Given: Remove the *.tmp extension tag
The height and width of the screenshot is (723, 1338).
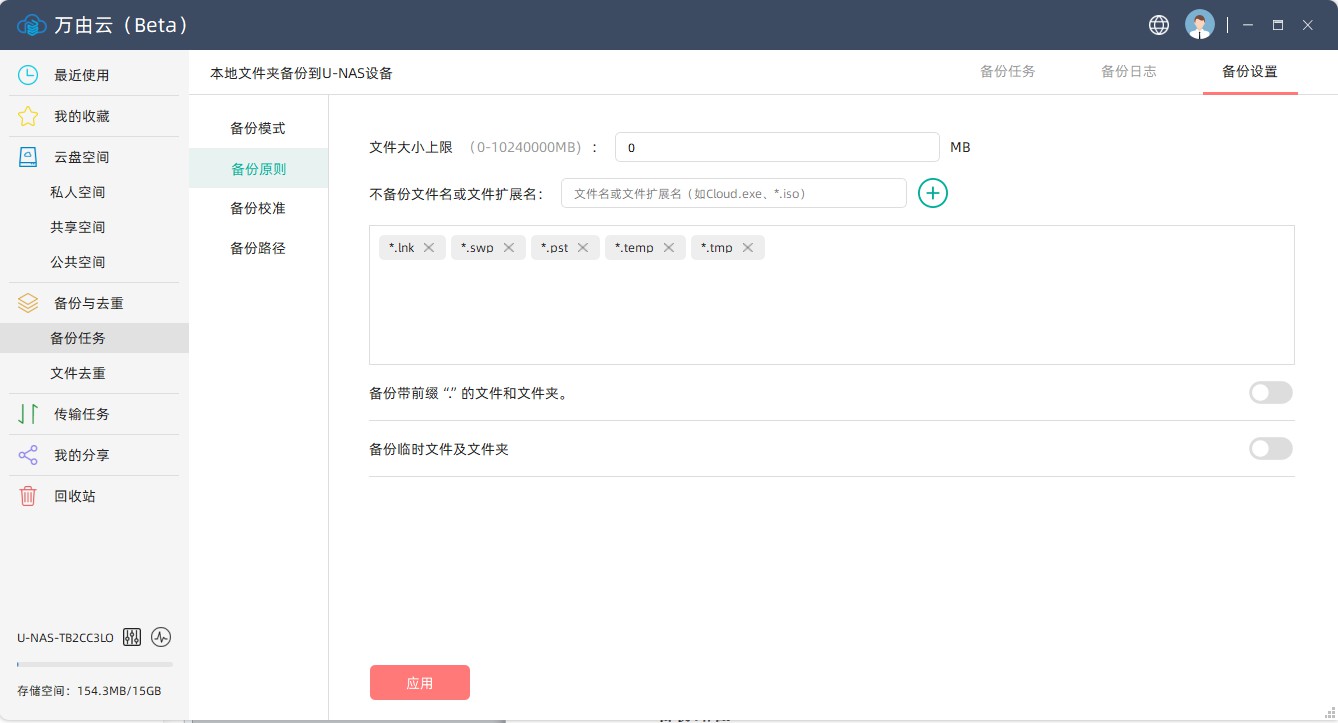Looking at the screenshot, I should 748,248.
